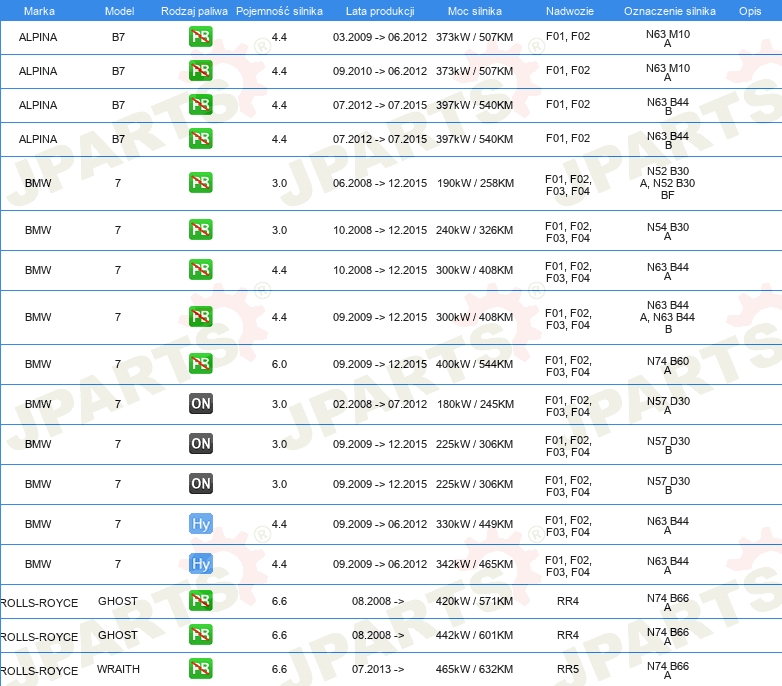Image resolution: width=782 pixels, height=686 pixels.
Task: Click the Moc silnika column header
Action: point(475,10)
